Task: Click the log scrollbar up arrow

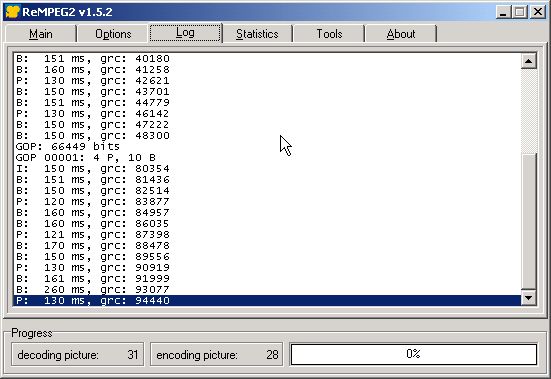Action: click(529, 61)
